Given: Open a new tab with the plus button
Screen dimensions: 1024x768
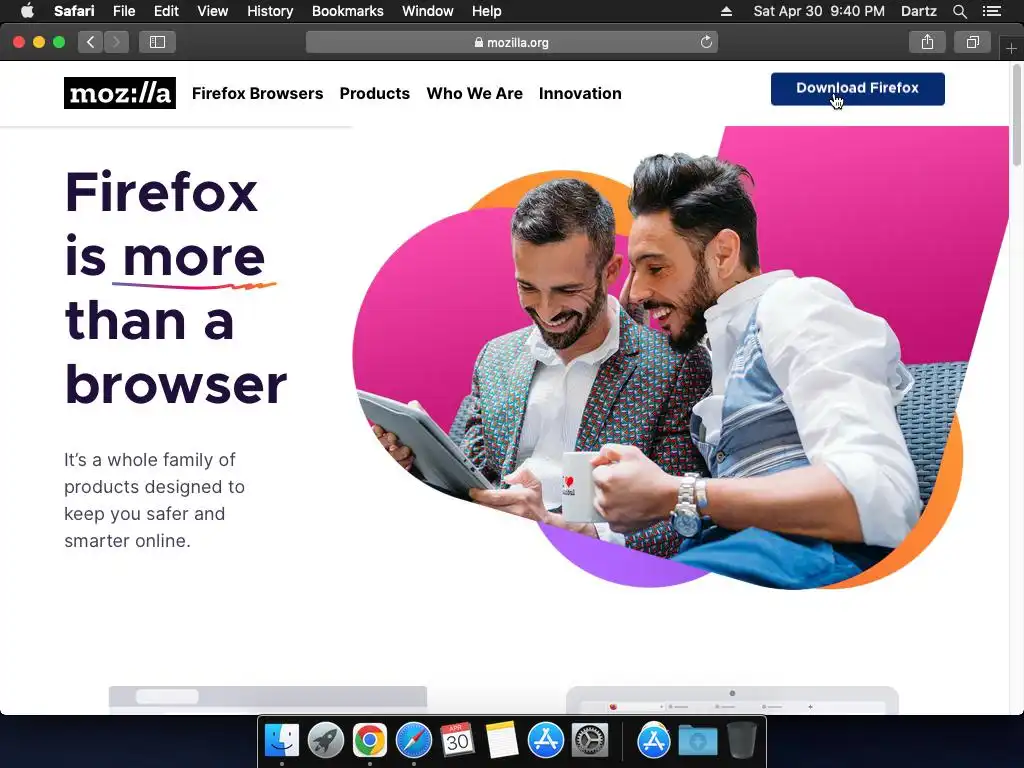Looking at the screenshot, I should coord(1012,49).
